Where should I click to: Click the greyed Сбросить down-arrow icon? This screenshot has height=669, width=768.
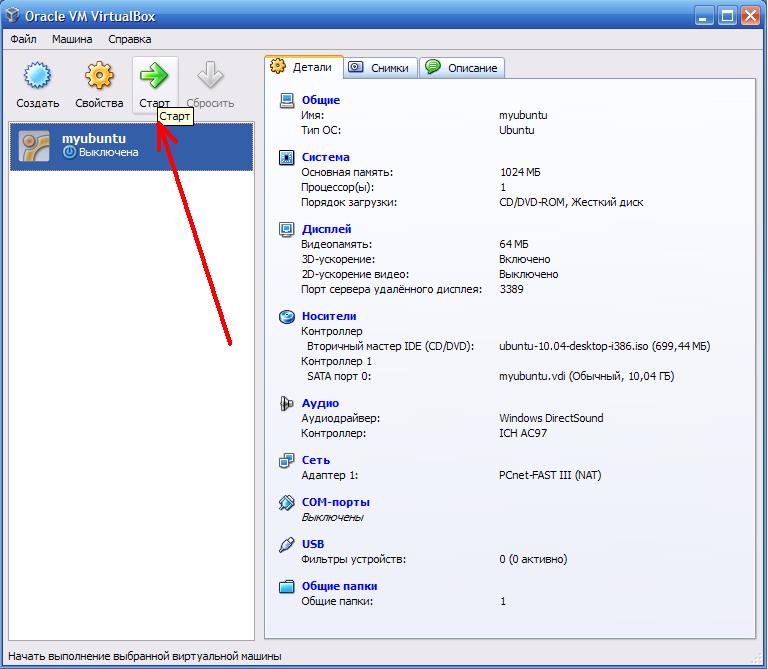pyautogui.click(x=210, y=75)
